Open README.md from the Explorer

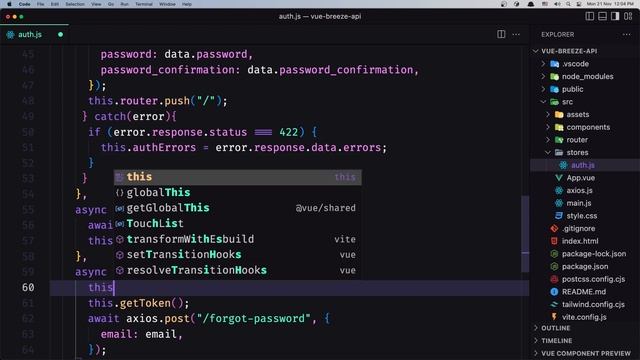tap(584, 292)
